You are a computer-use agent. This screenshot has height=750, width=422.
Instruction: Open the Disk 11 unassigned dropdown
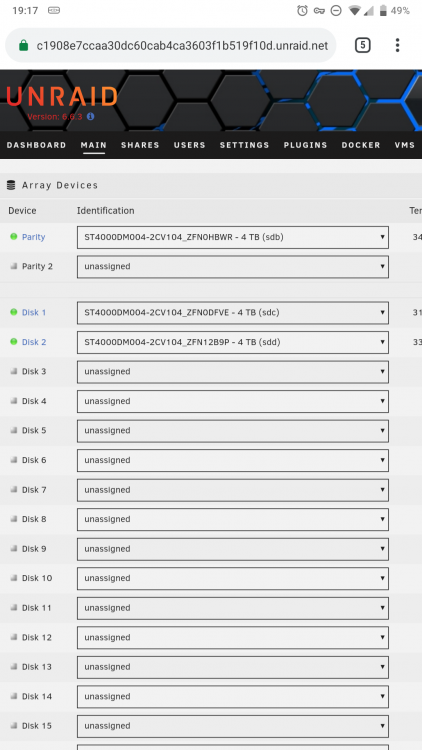pyautogui.click(x=233, y=608)
